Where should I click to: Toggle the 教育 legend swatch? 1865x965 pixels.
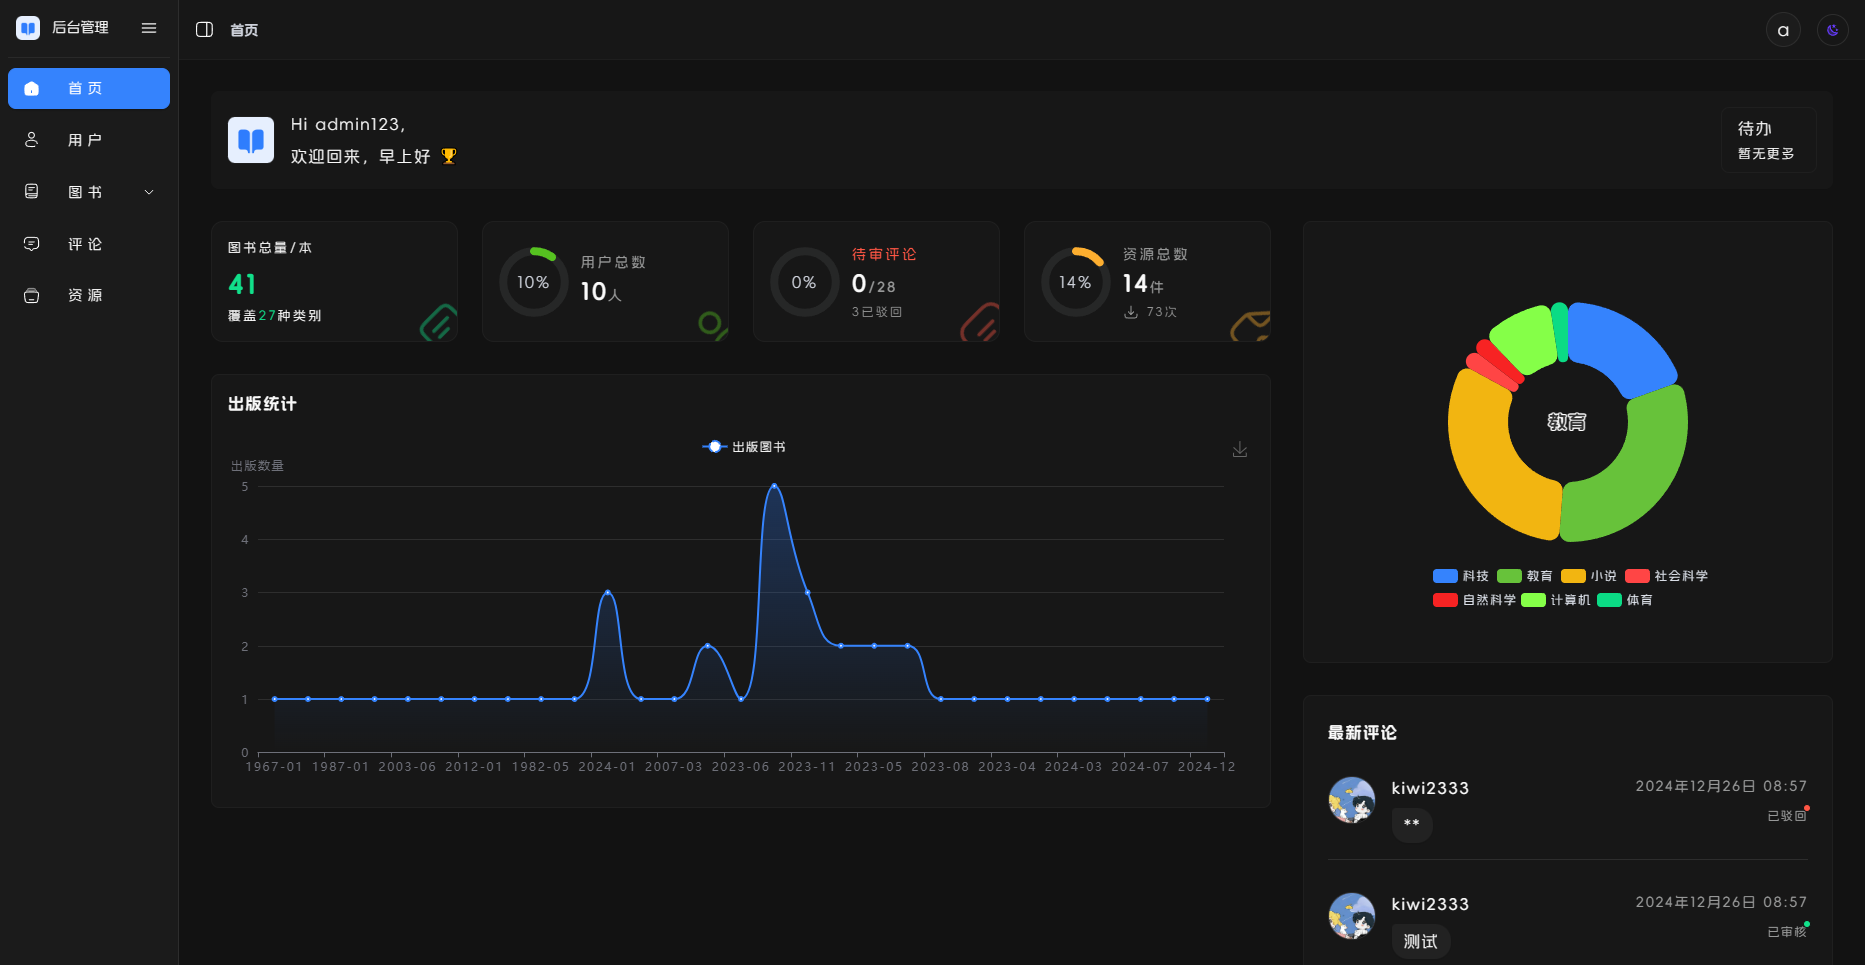[x=1509, y=576]
